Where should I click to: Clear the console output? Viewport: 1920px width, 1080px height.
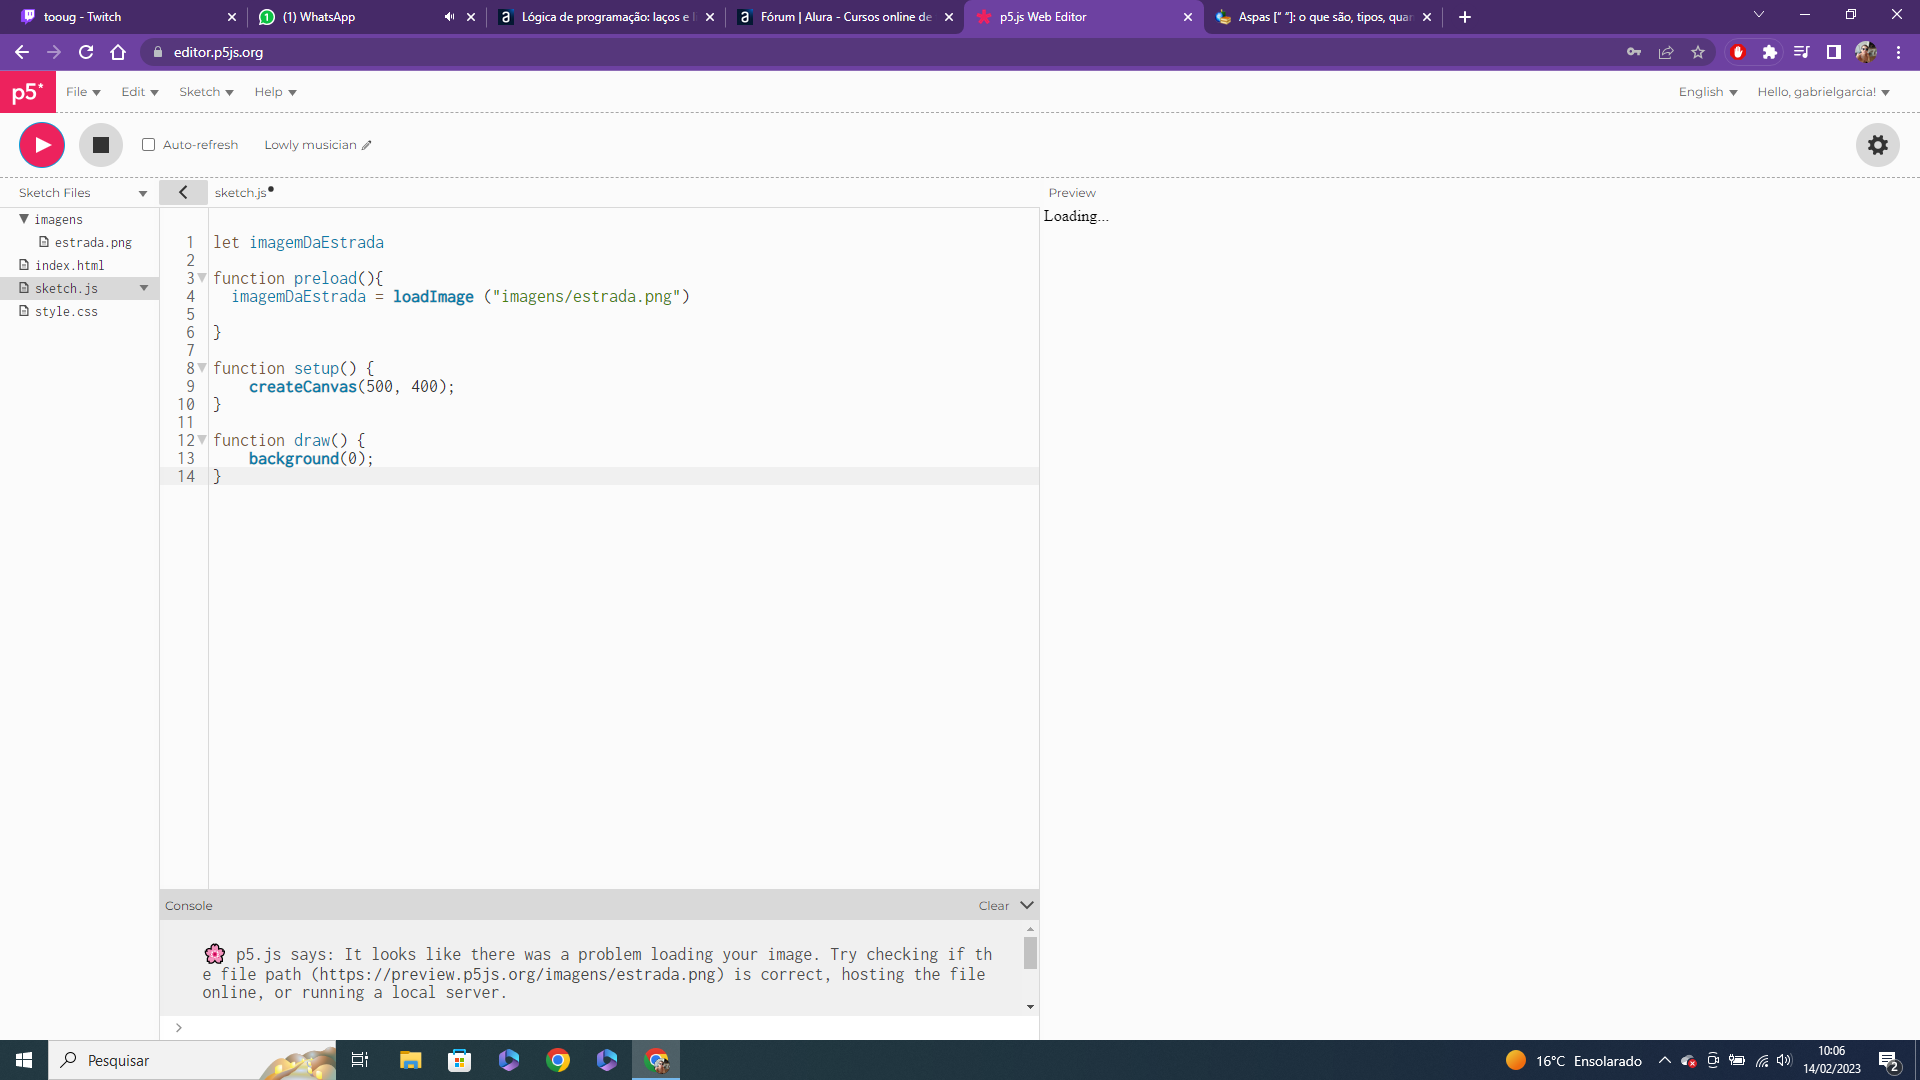[994, 906]
